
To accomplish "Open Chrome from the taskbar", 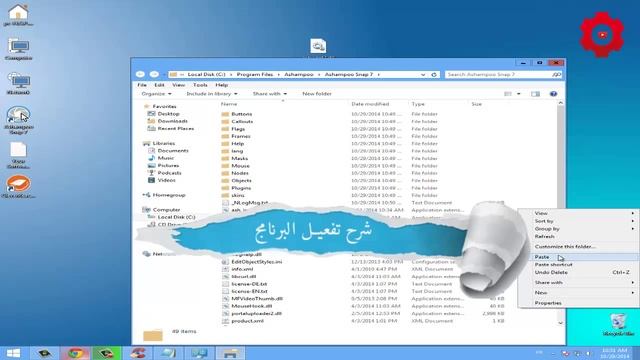I will [x=76, y=353].
